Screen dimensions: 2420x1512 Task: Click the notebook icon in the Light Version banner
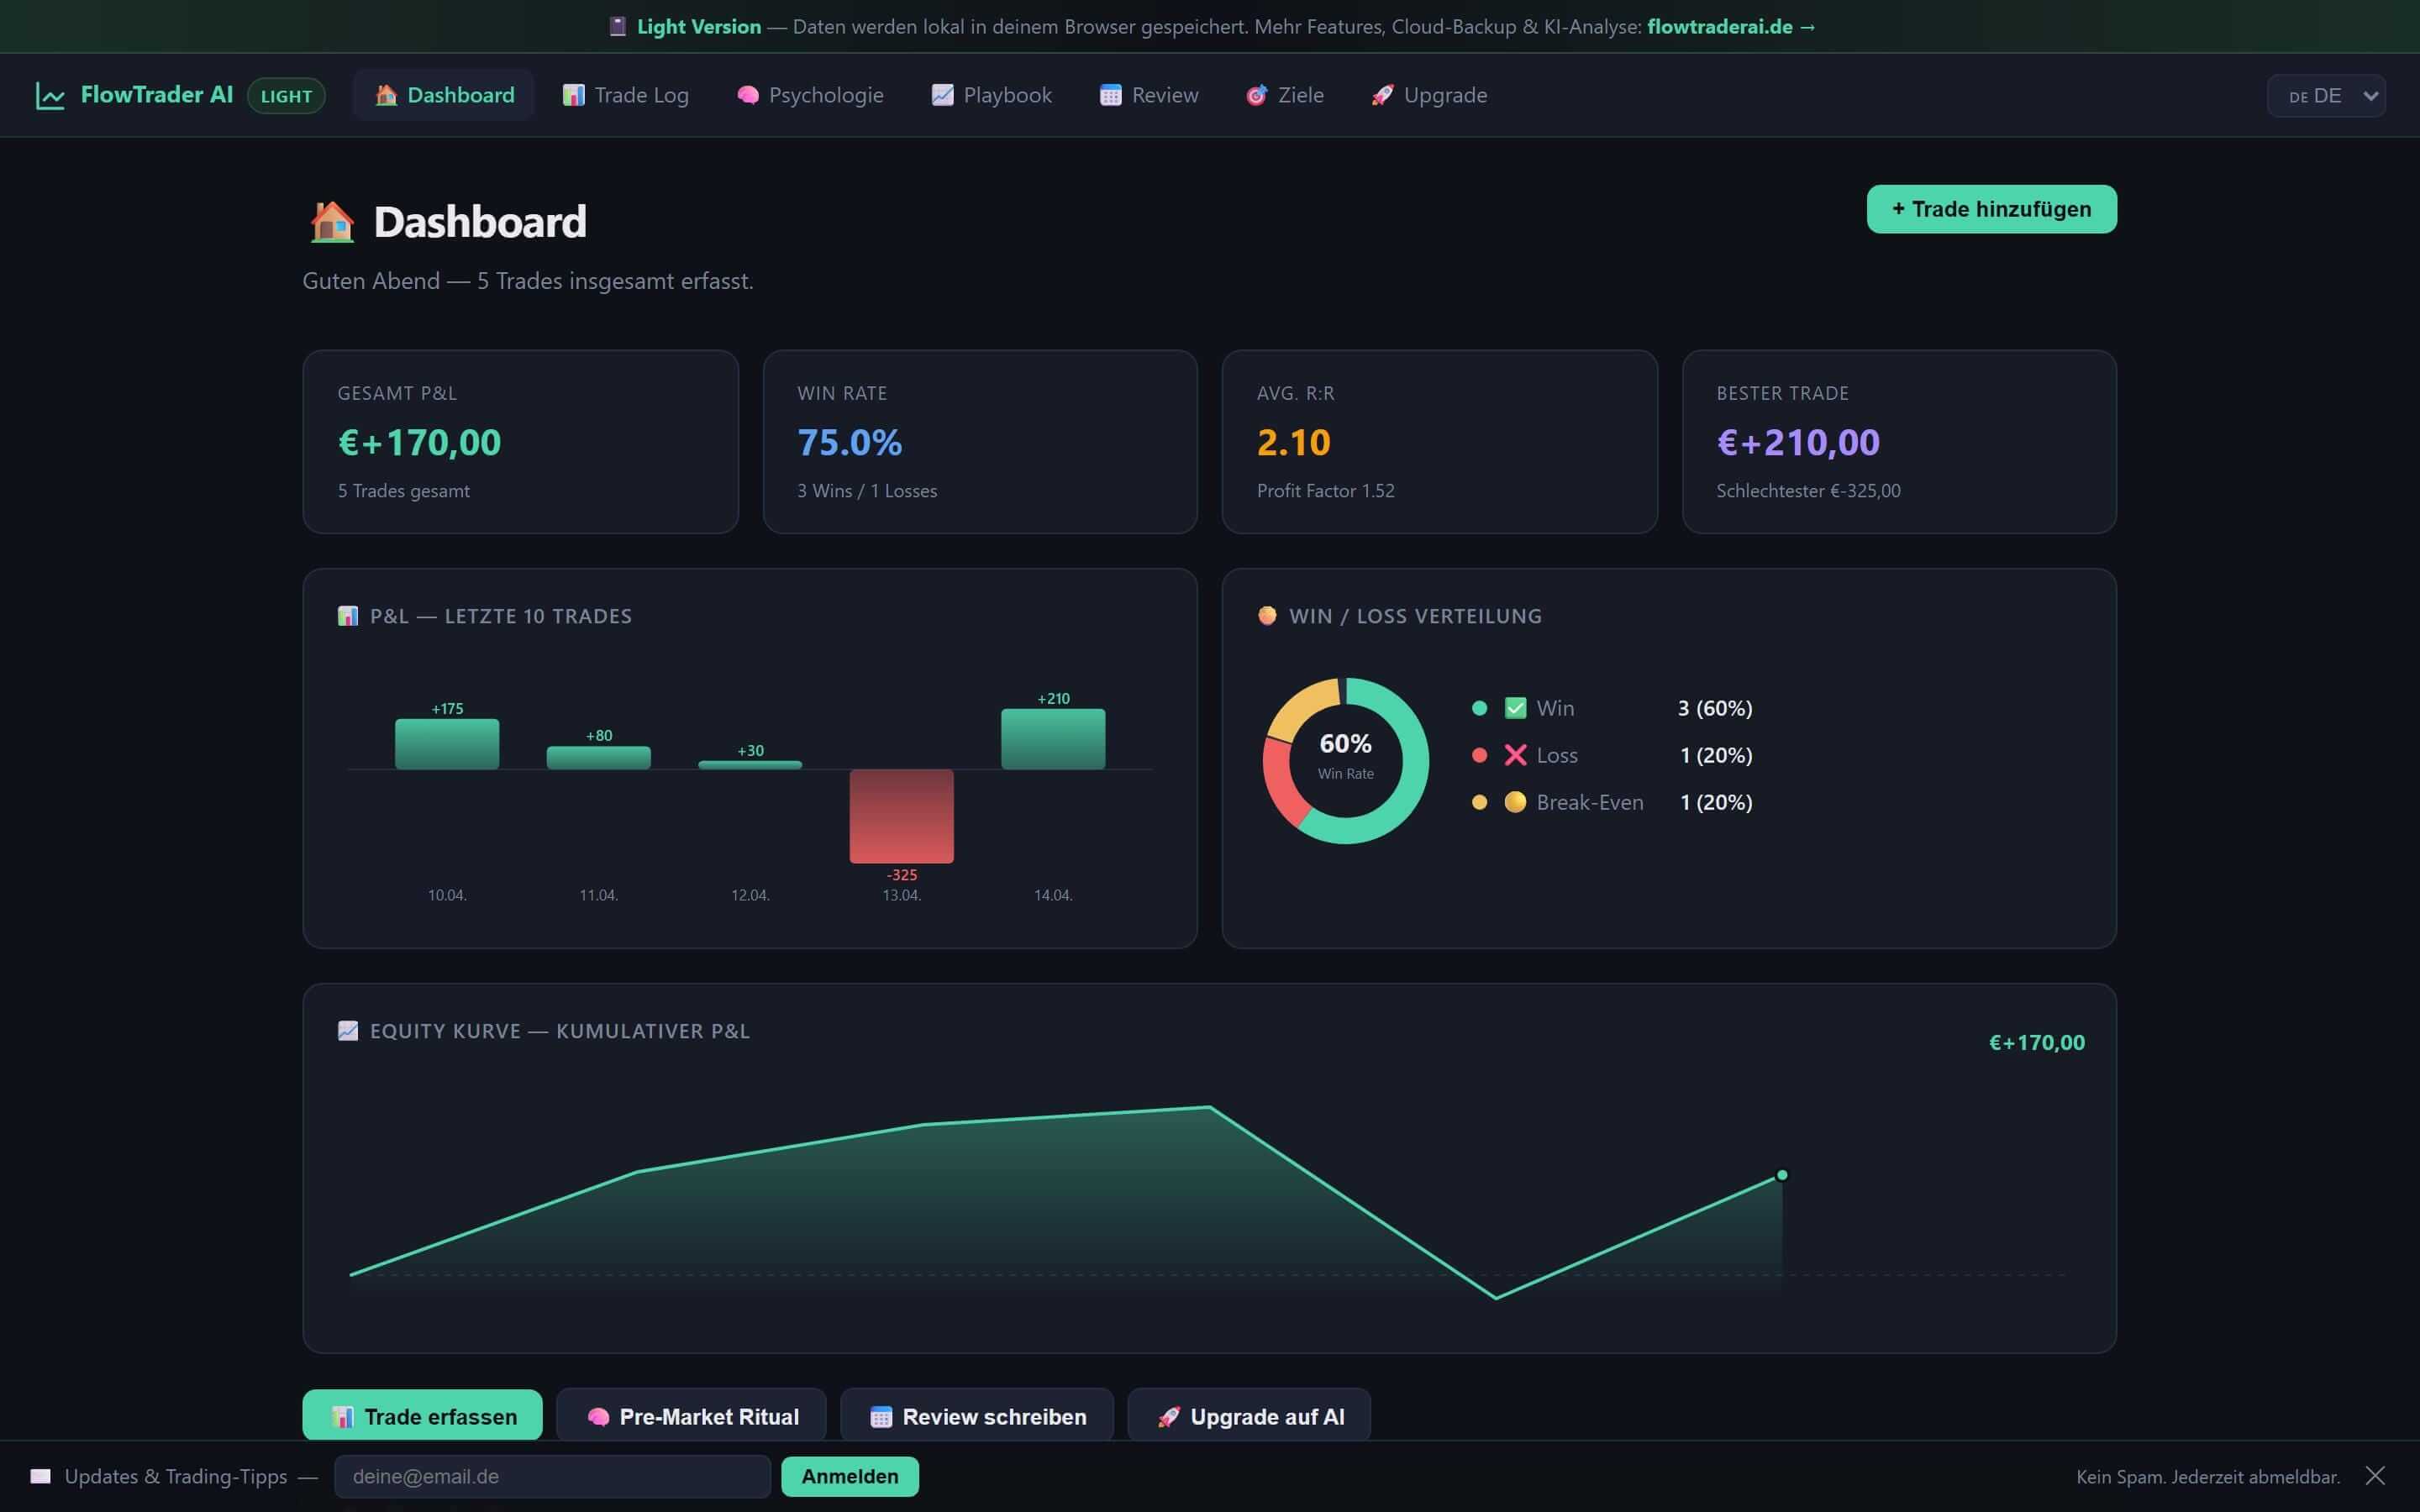(x=618, y=27)
